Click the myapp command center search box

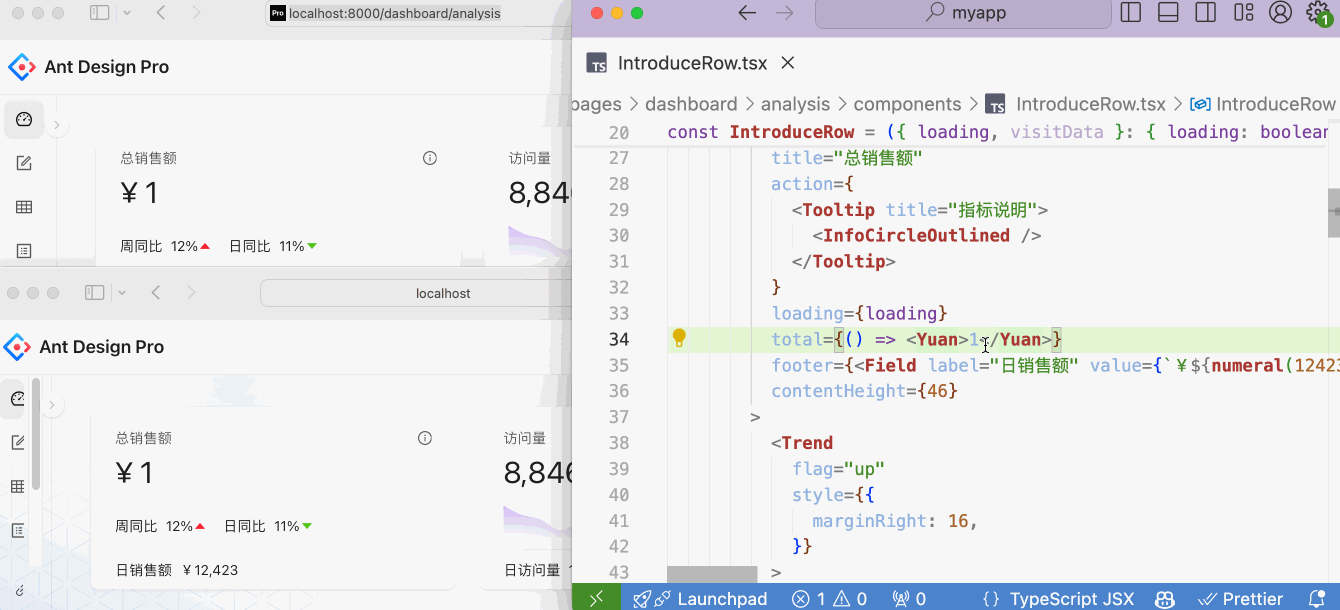(x=964, y=13)
